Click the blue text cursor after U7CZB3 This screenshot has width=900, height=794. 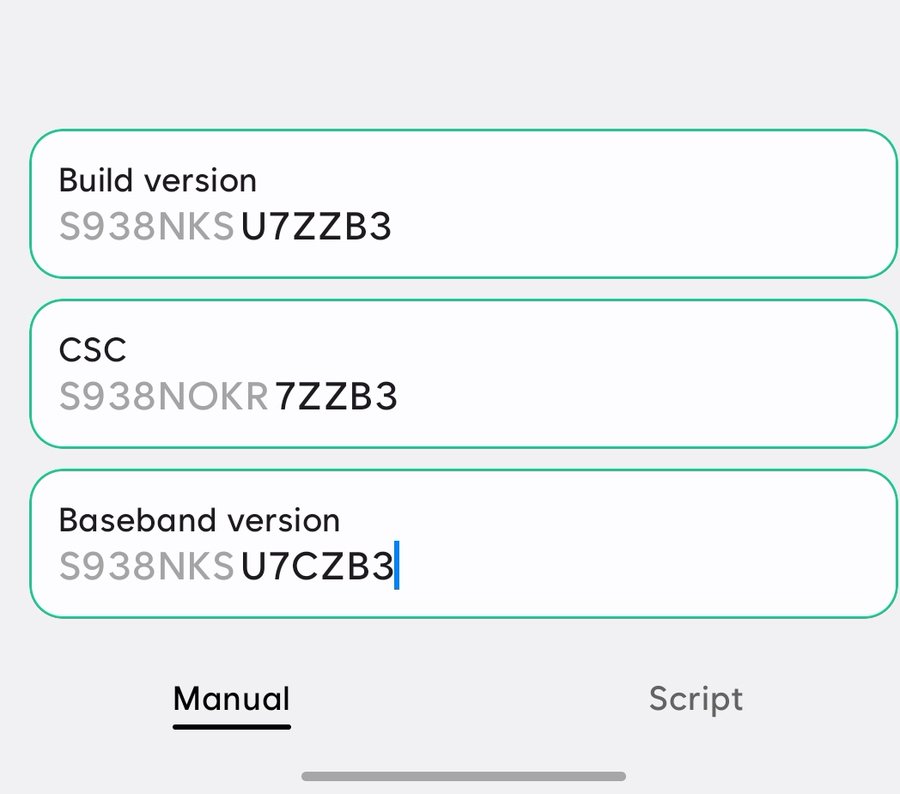pyautogui.click(x=397, y=566)
